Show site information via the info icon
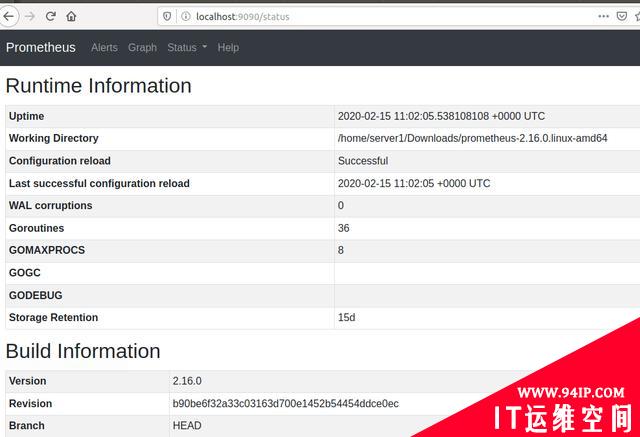 click(186, 16)
